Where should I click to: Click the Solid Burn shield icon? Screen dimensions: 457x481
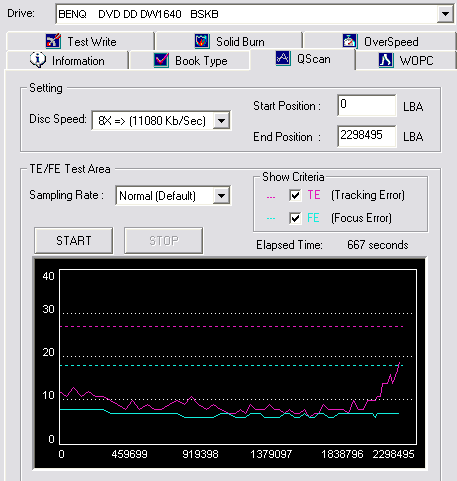(202, 41)
